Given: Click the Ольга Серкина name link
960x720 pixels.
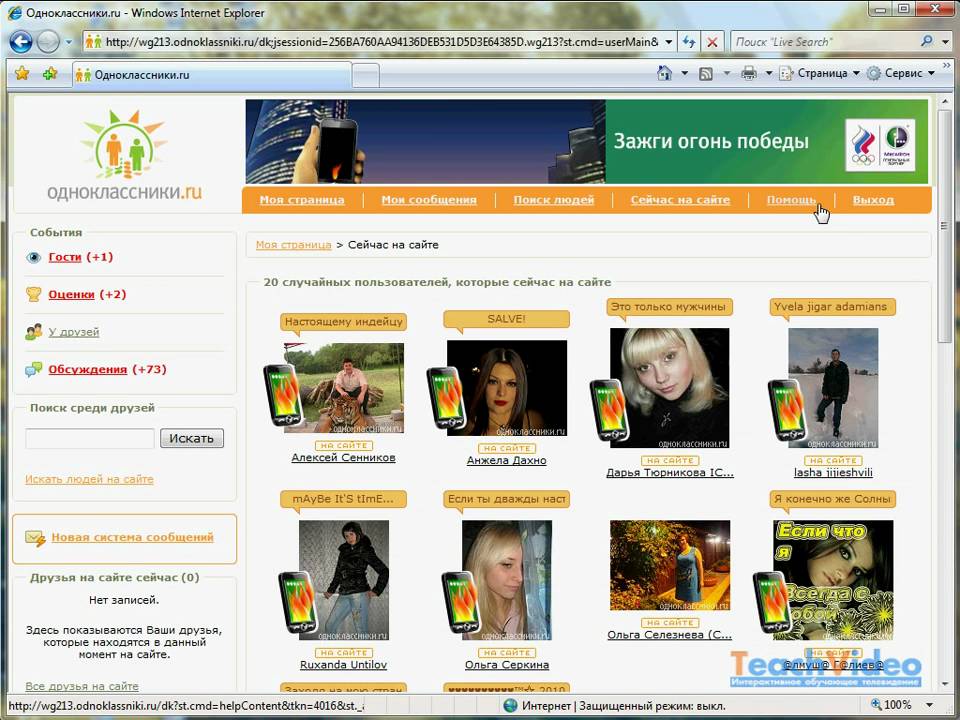Looking at the screenshot, I should coord(507,665).
